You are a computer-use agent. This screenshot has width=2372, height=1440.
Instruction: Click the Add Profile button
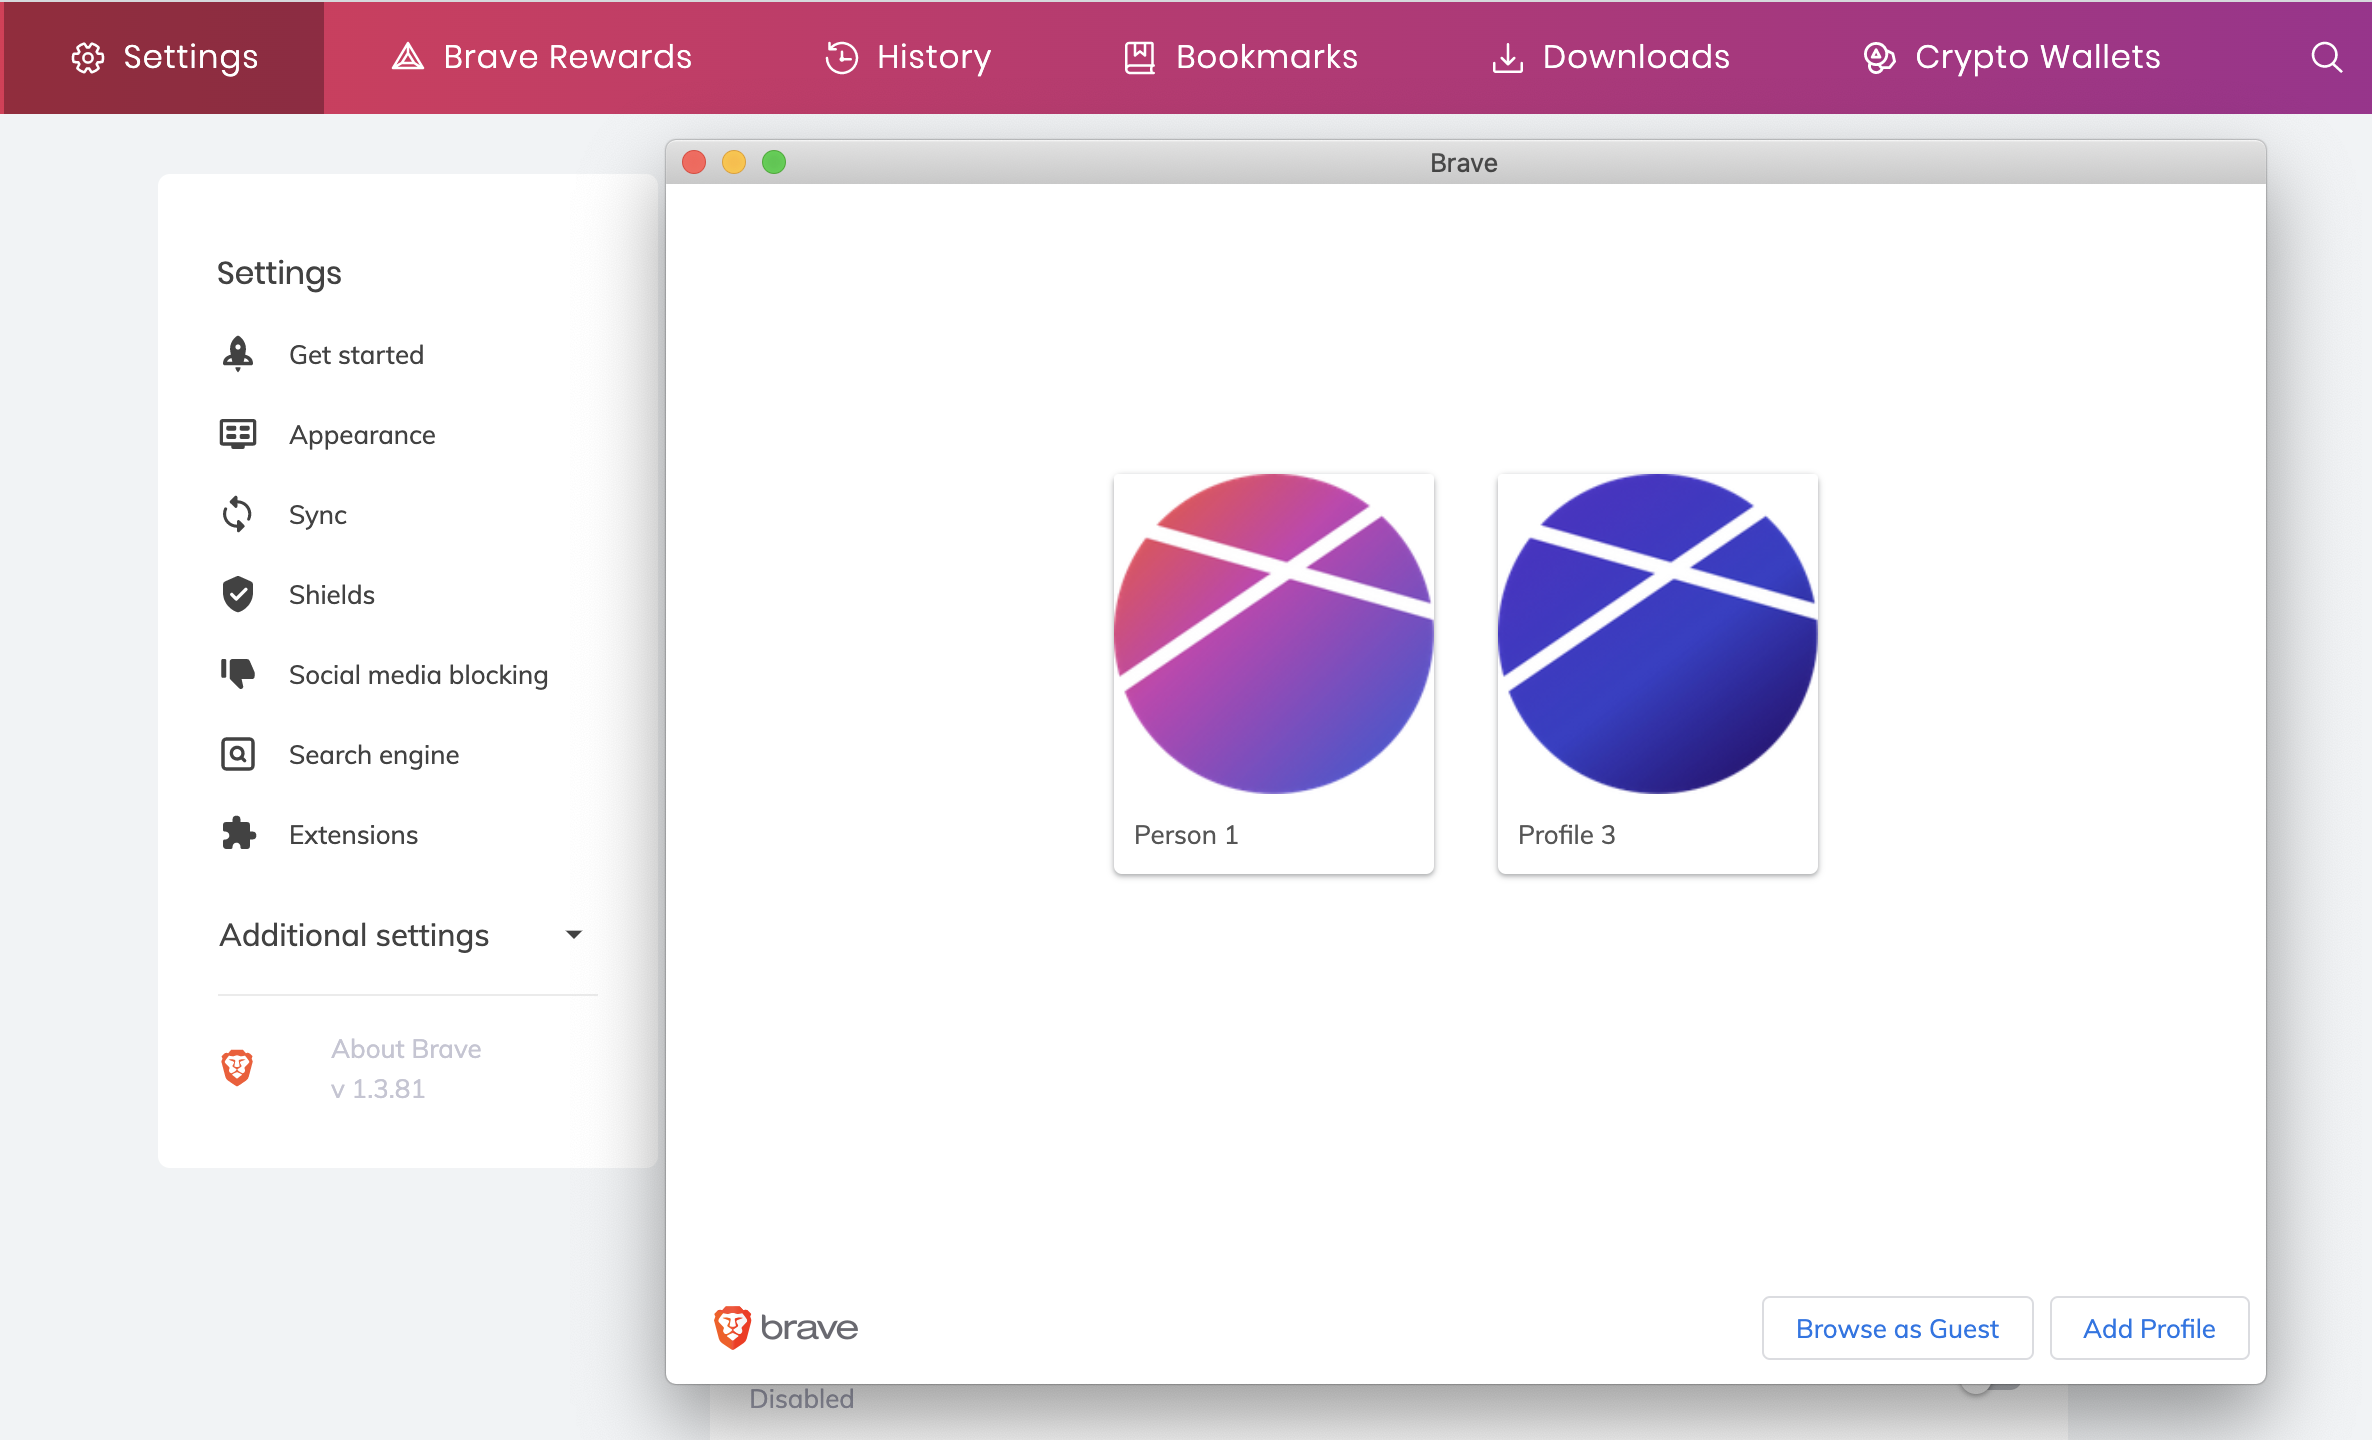pos(2148,1328)
